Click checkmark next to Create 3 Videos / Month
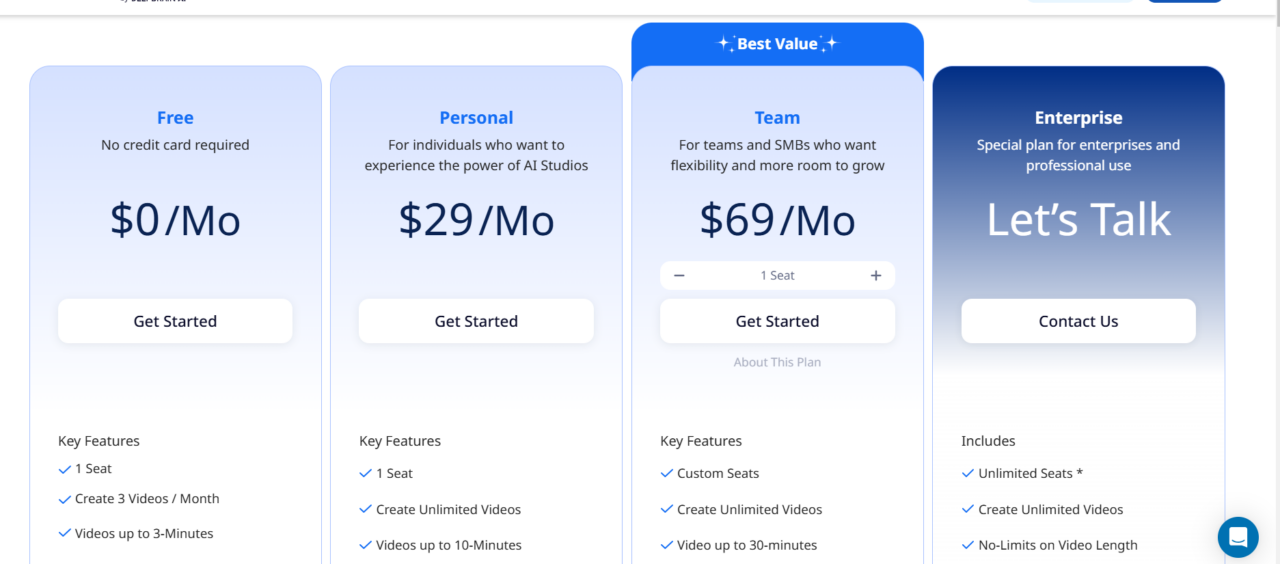The height and width of the screenshot is (564, 1280). [65, 499]
